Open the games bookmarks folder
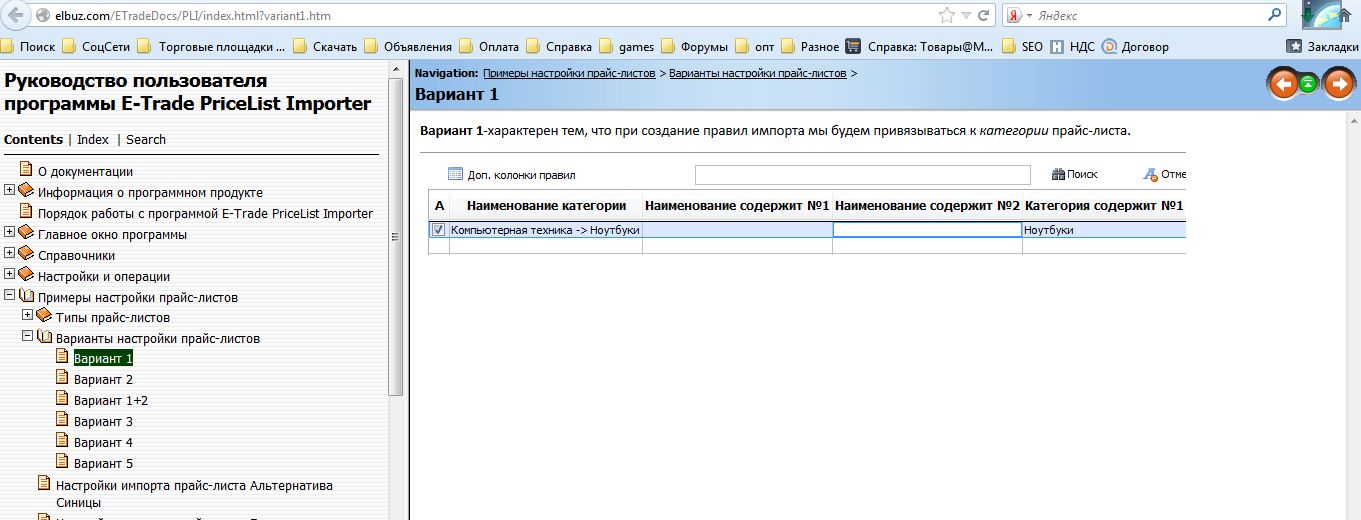 click(x=627, y=46)
